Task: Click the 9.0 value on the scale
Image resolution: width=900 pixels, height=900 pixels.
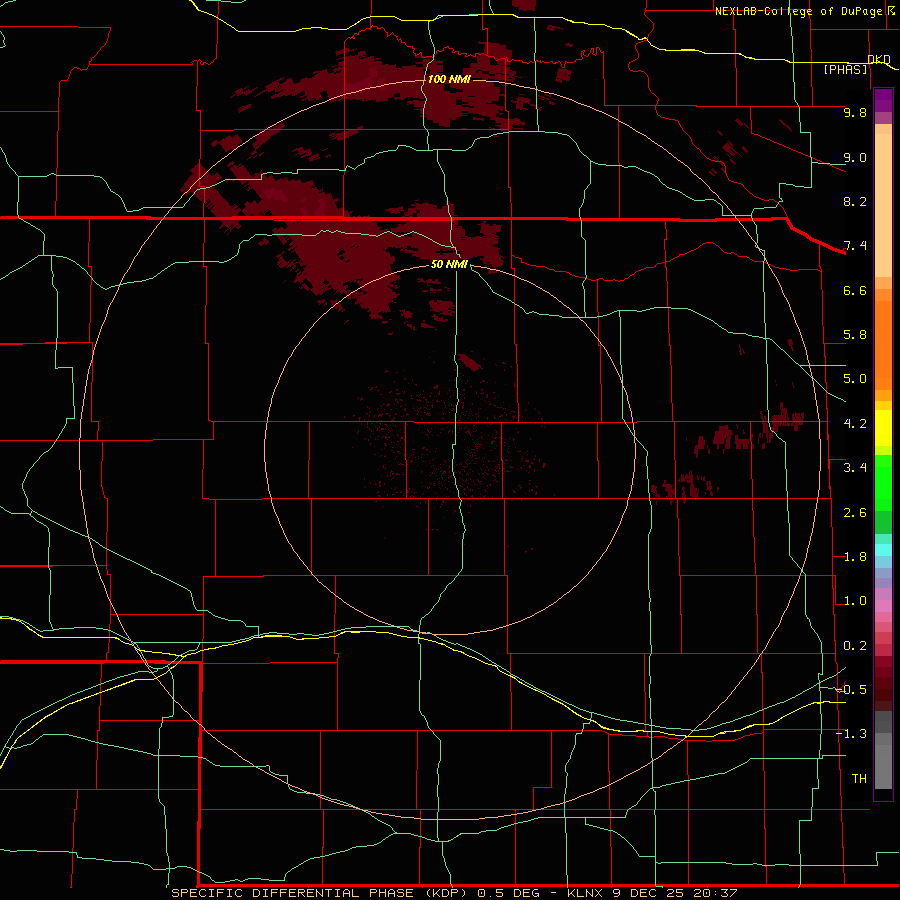Action: point(855,157)
